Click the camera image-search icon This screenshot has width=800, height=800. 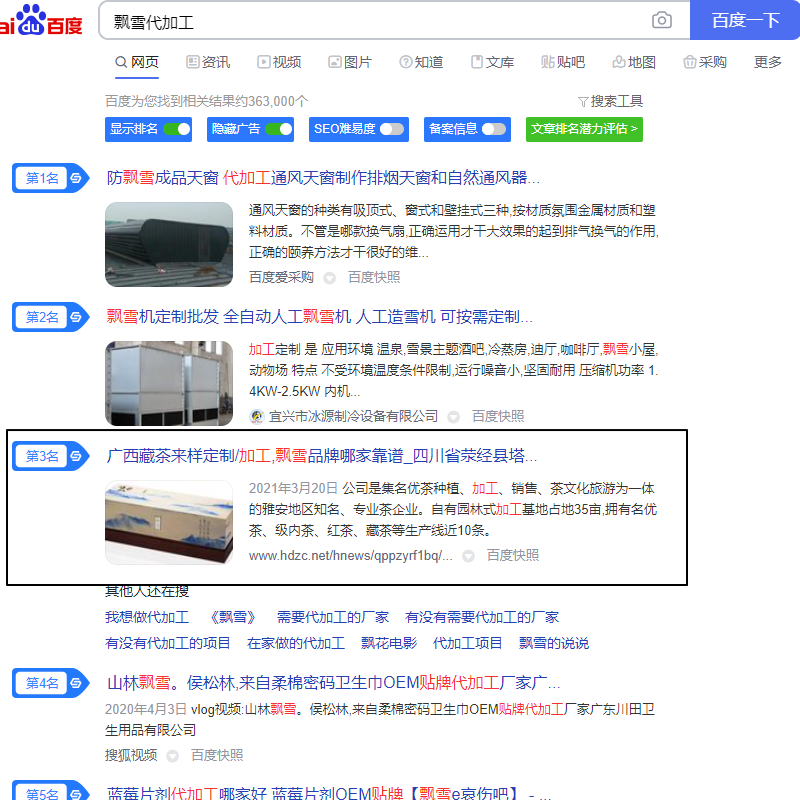(x=661, y=20)
